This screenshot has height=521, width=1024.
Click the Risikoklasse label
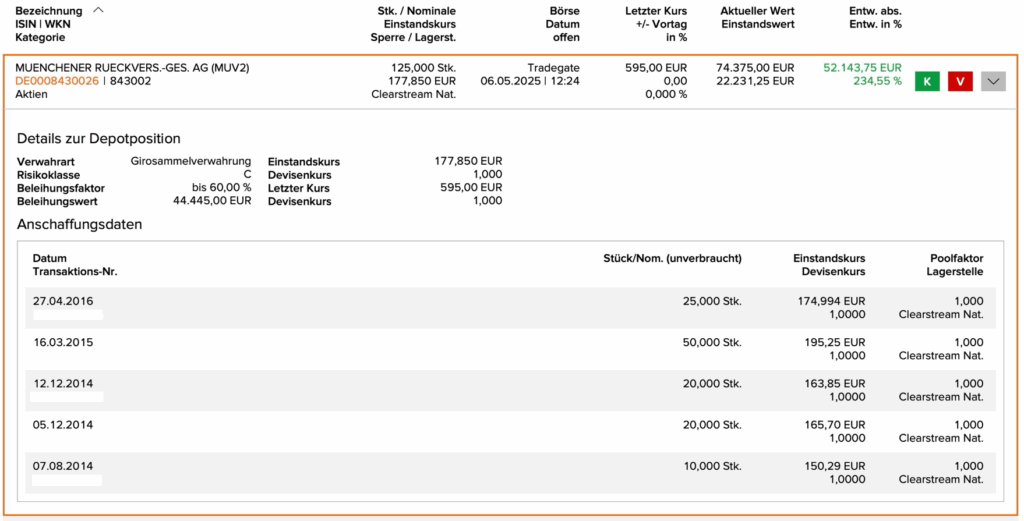48,175
